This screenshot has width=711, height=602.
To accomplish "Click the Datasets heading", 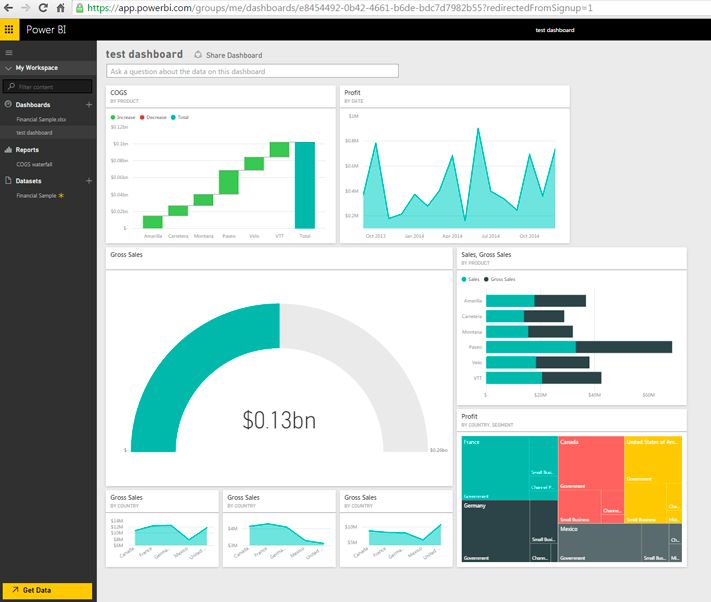I will [28, 181].
